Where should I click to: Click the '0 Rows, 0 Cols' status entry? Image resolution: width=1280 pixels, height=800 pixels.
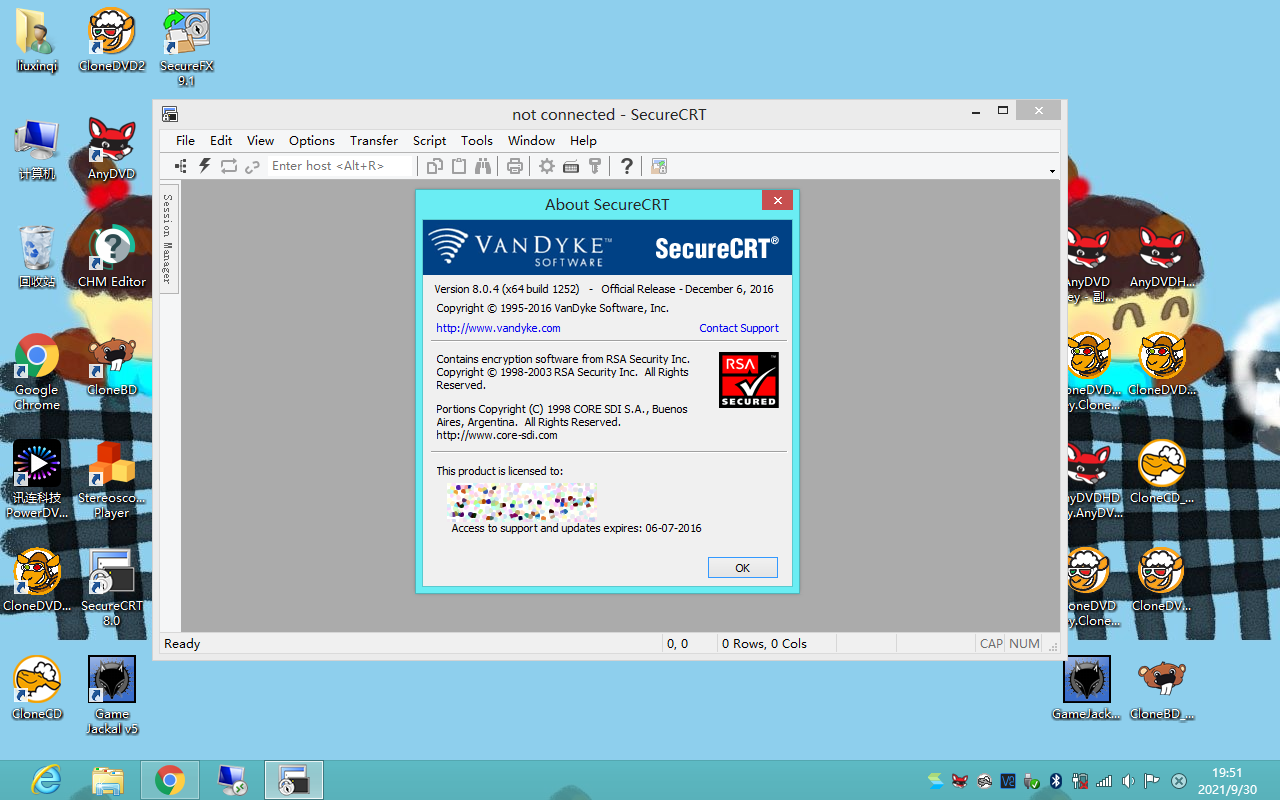click(x=764, y=644)
